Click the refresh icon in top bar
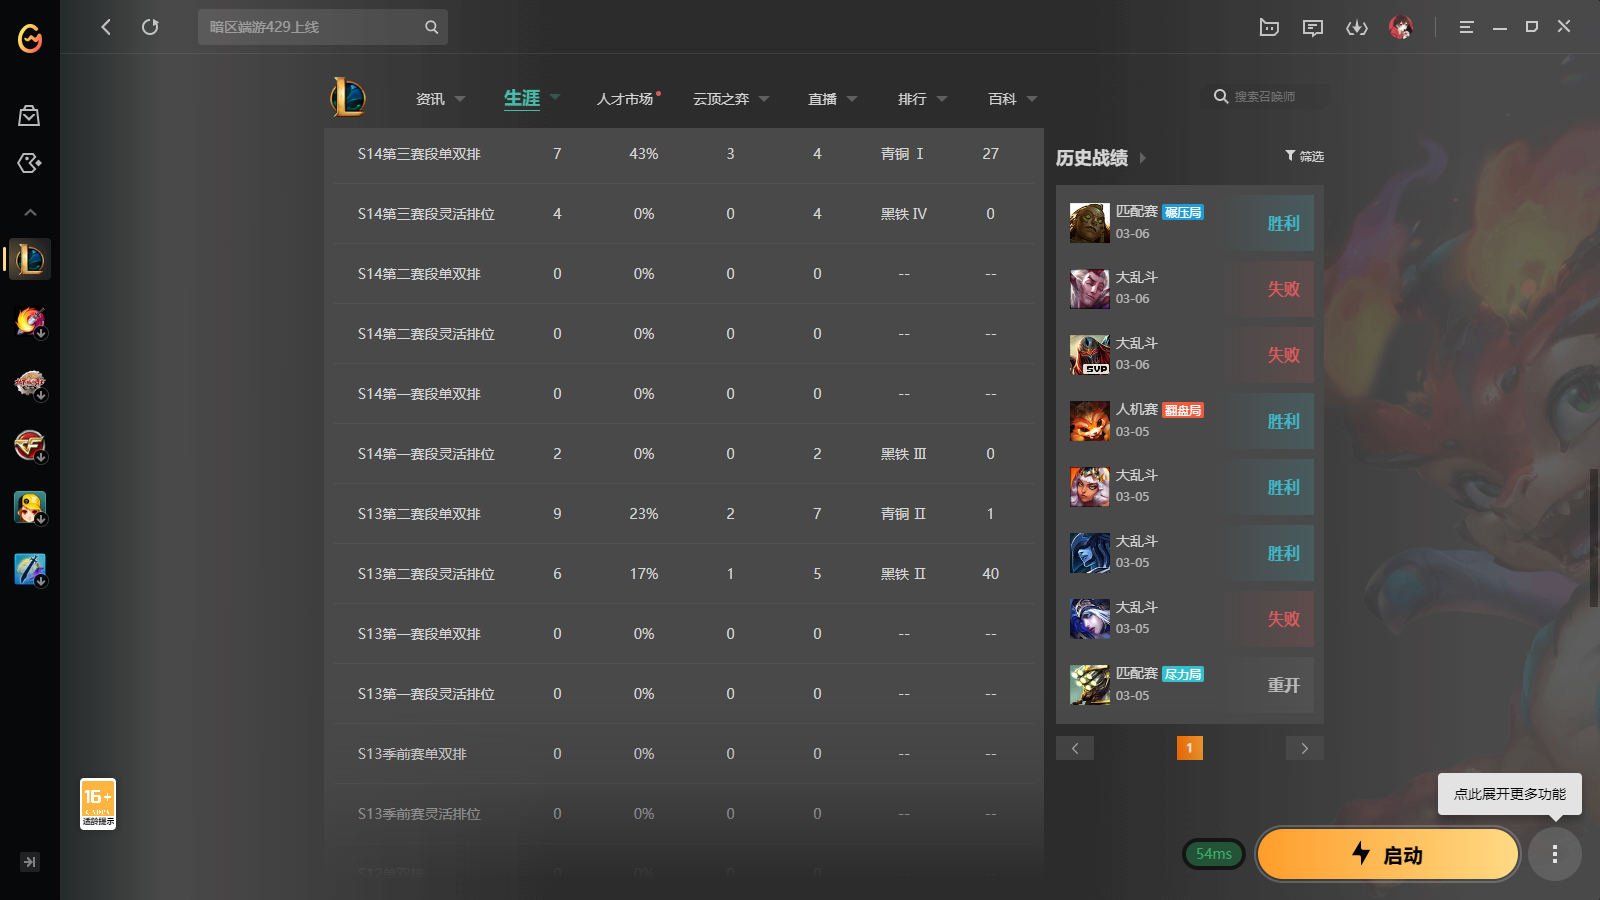Screen dimensions: 1600x900 point(150,27)
